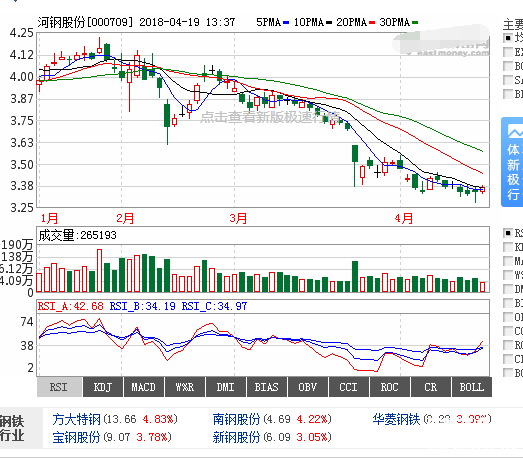The width and height of the screenshot is (523, 459).
Task: Open the 新钢股份 stock link
Action: (x=236, y=437)
